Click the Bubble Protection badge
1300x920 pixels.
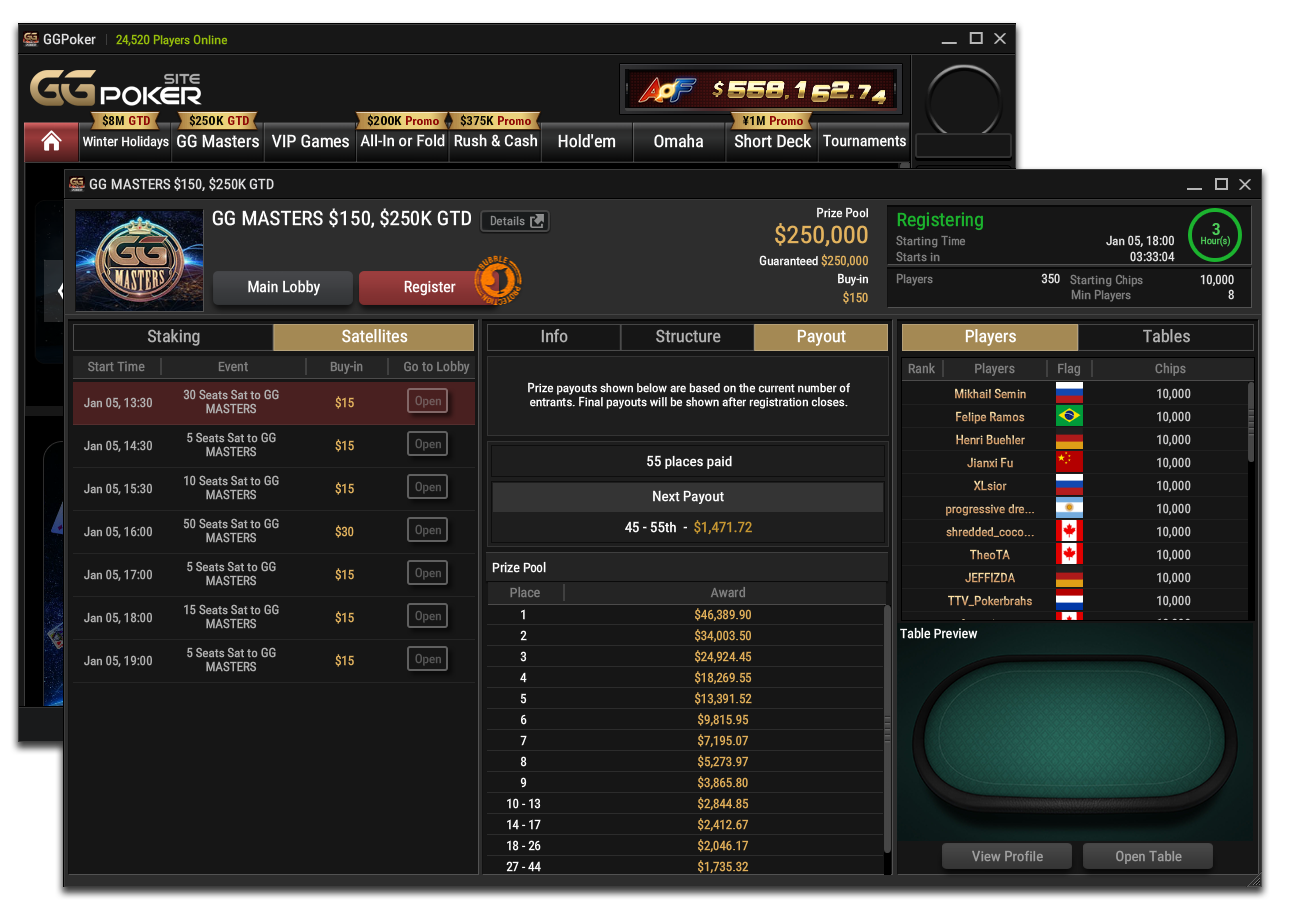coord(497,283)
